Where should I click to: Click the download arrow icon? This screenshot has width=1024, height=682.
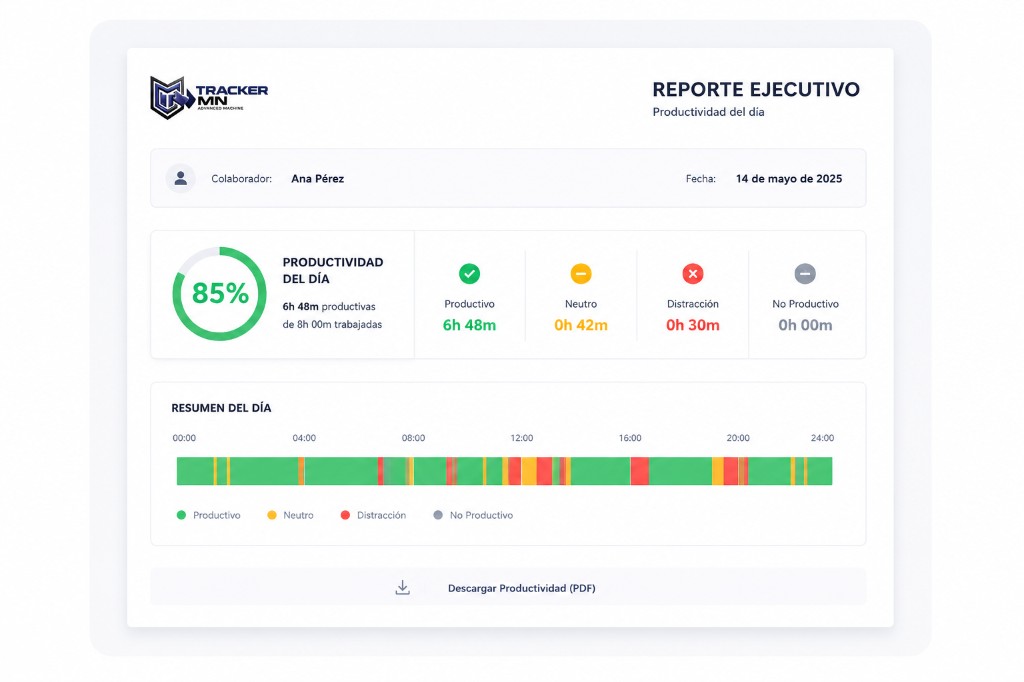click(403, 588)
